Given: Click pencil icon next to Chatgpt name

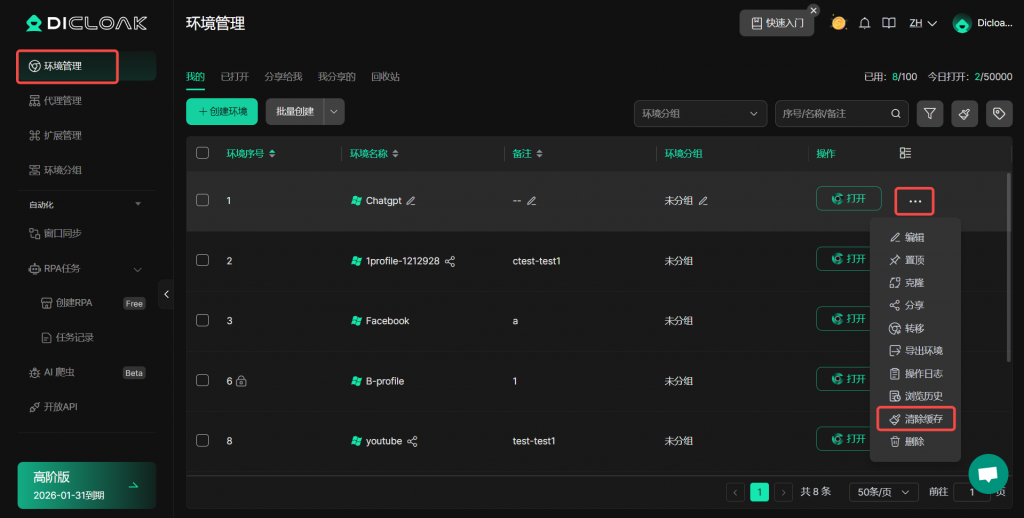Looking at the screenshot, I should (411, 201).
